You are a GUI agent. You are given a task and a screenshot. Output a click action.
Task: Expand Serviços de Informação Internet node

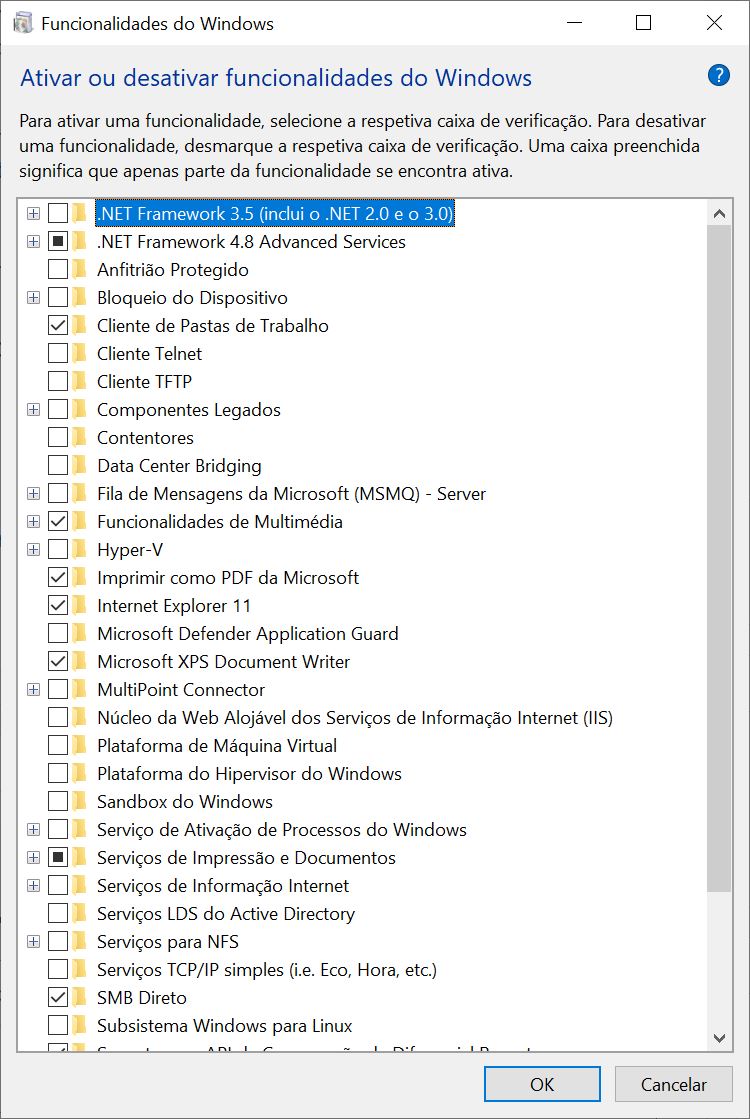33,886
